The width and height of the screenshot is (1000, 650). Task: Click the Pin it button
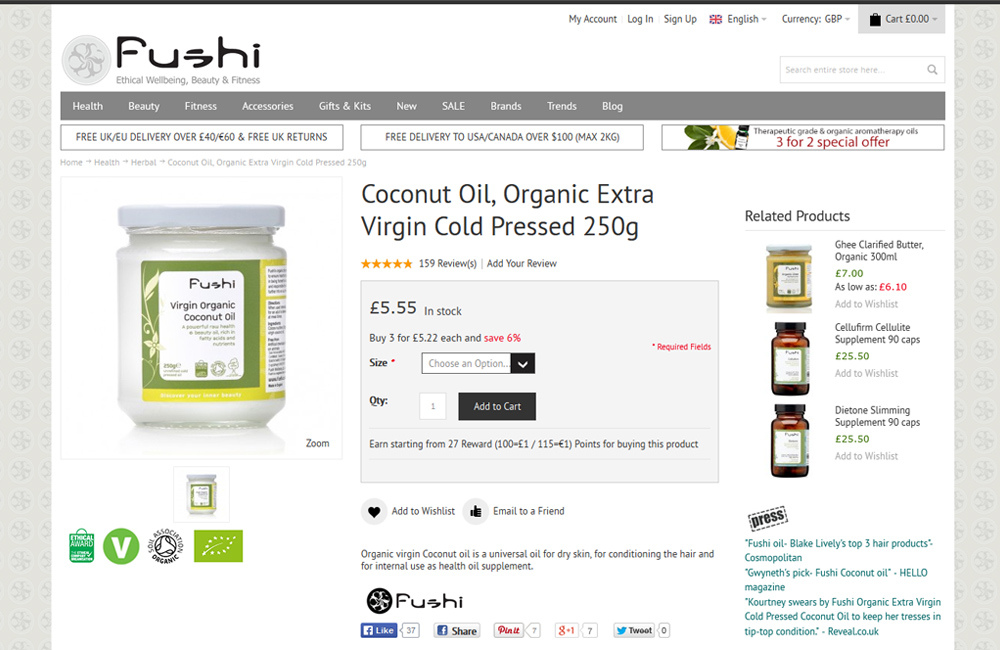tap(509, 630)
